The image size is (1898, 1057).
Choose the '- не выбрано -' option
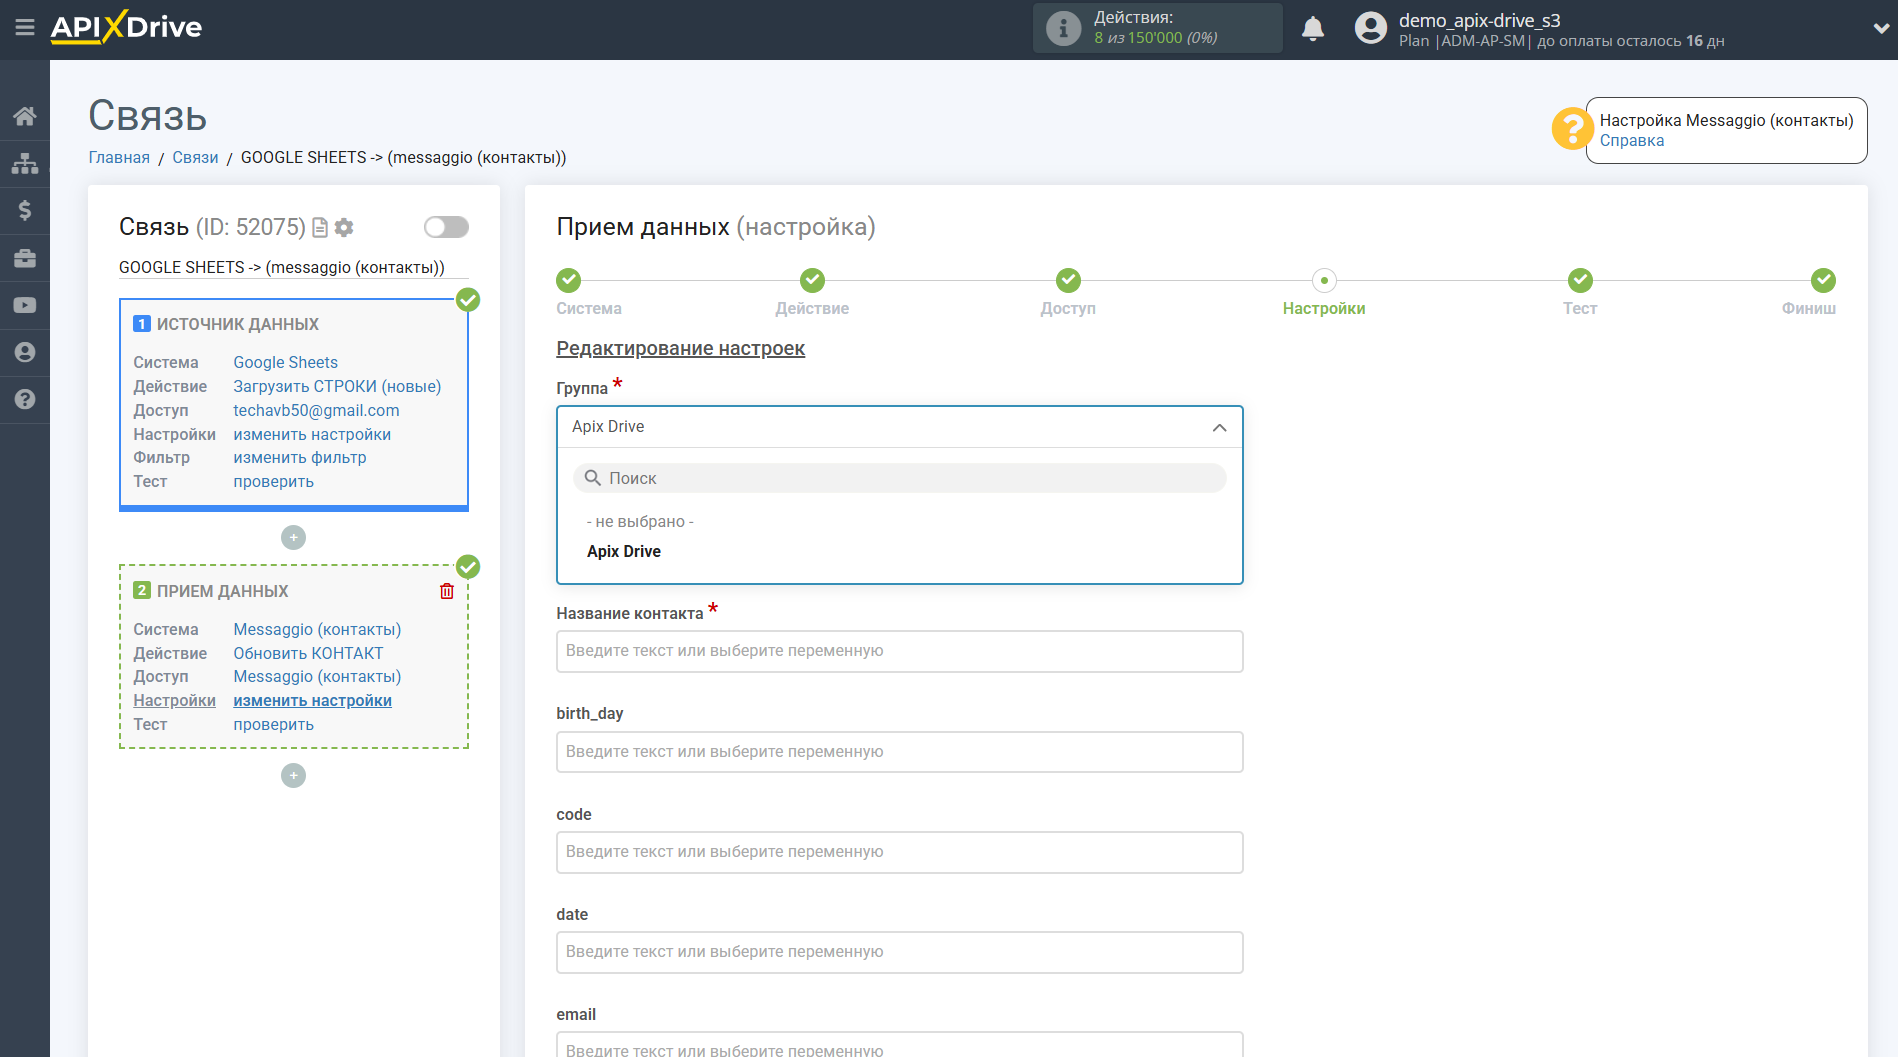(640, 521)
